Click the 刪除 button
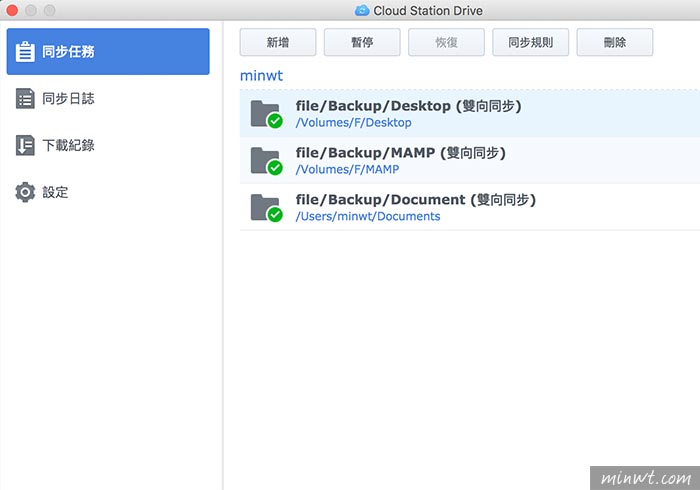The width and height of the screenshot is (700, 490). click(615, 42)
